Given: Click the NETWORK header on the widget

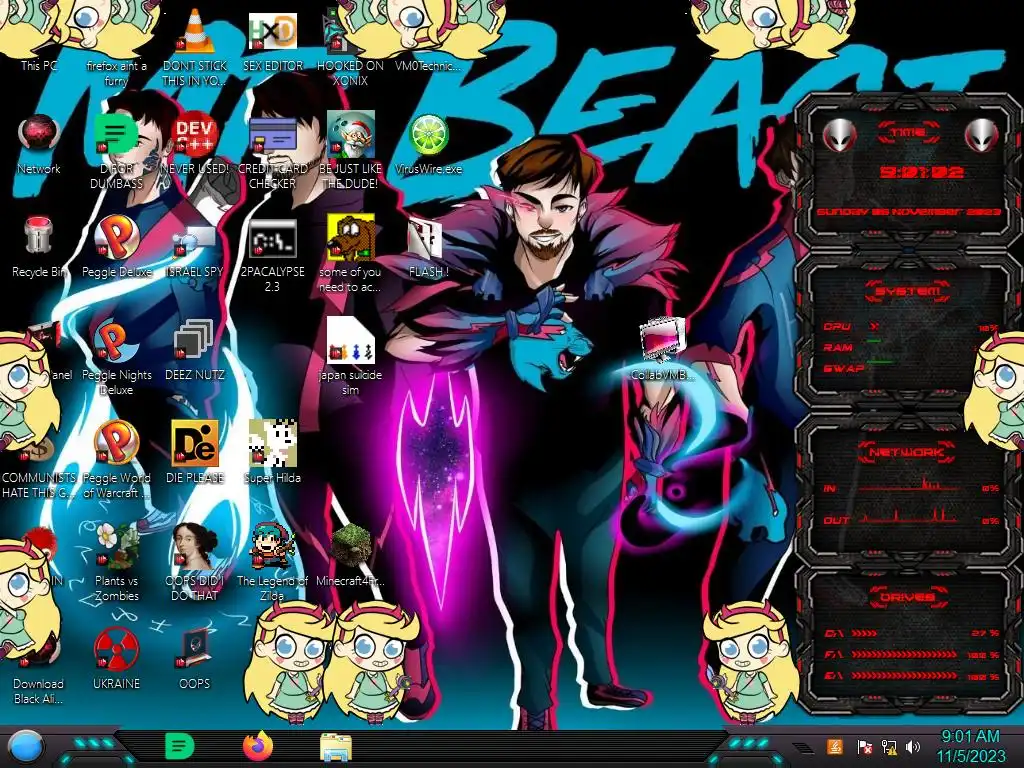Looking at the screenshot, I should coord(908,452).
